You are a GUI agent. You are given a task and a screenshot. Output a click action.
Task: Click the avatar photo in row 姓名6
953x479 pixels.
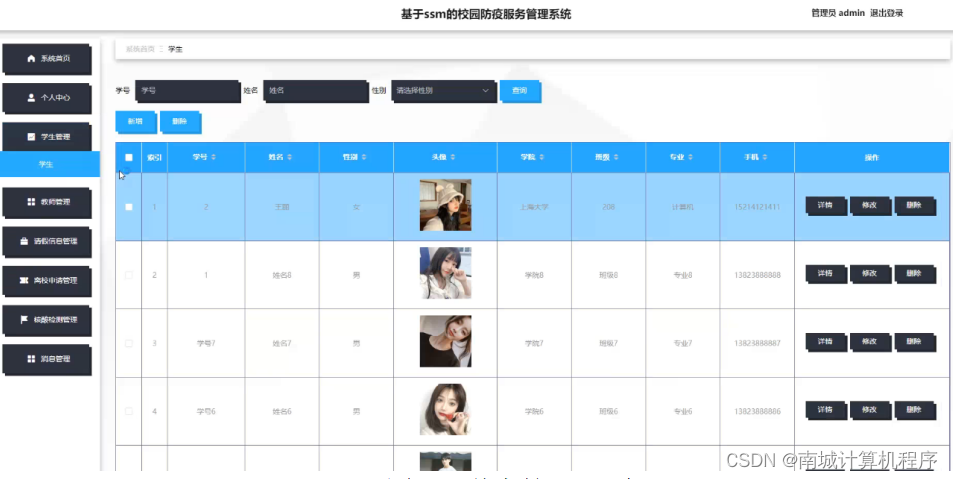point(446,410)
